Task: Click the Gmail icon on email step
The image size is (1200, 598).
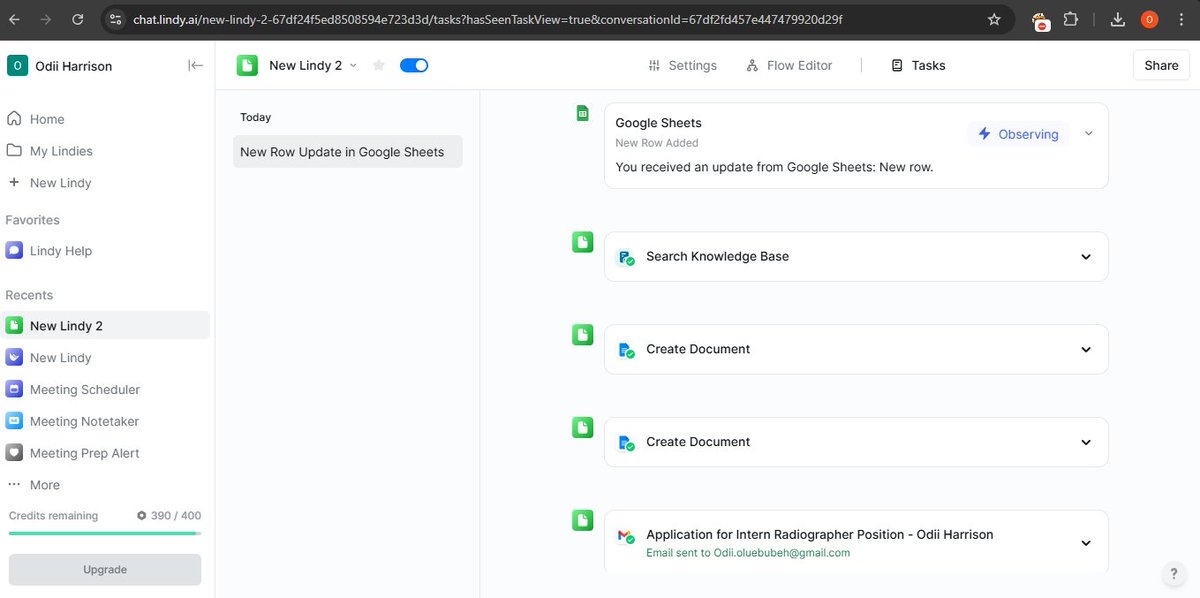Action: [x=626, y=537]
